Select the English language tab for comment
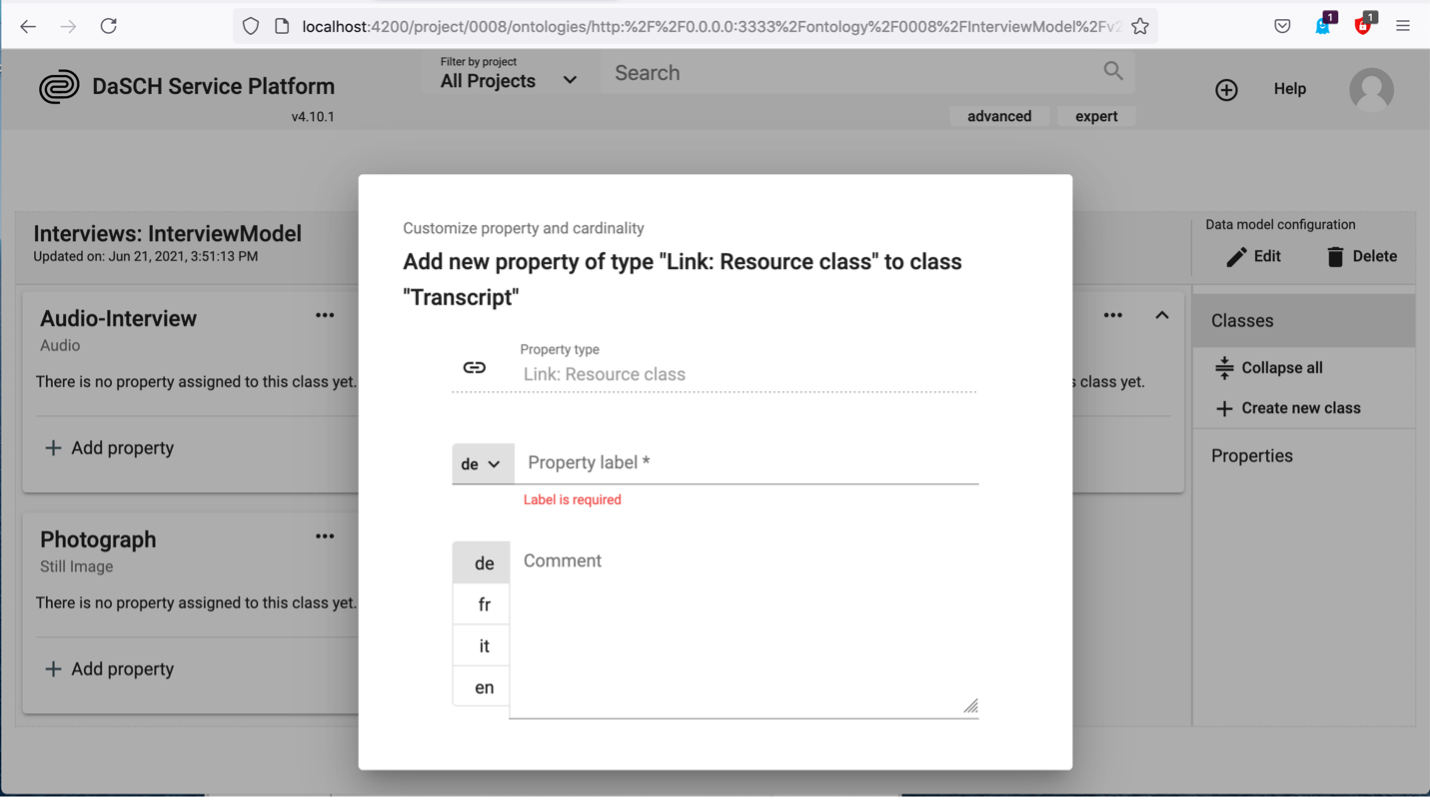The width and height of the screenshot is (1430, 800). click(x=482, y=687)
